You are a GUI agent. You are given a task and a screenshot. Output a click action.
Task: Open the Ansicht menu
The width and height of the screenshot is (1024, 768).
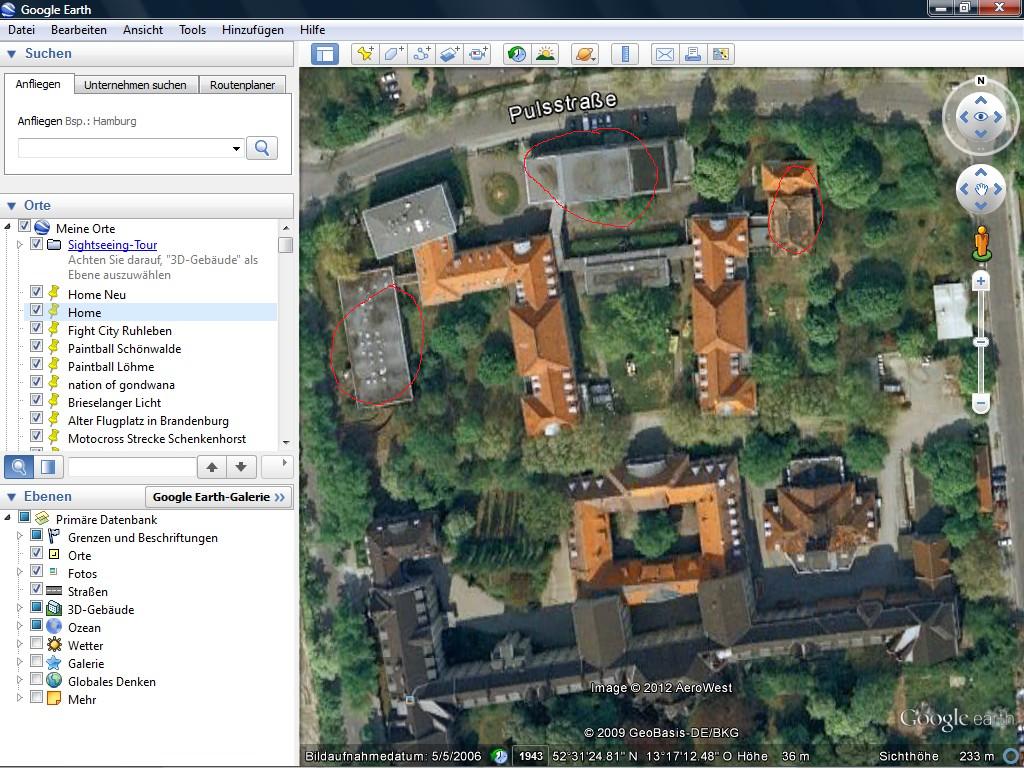[x=143, y=30]
